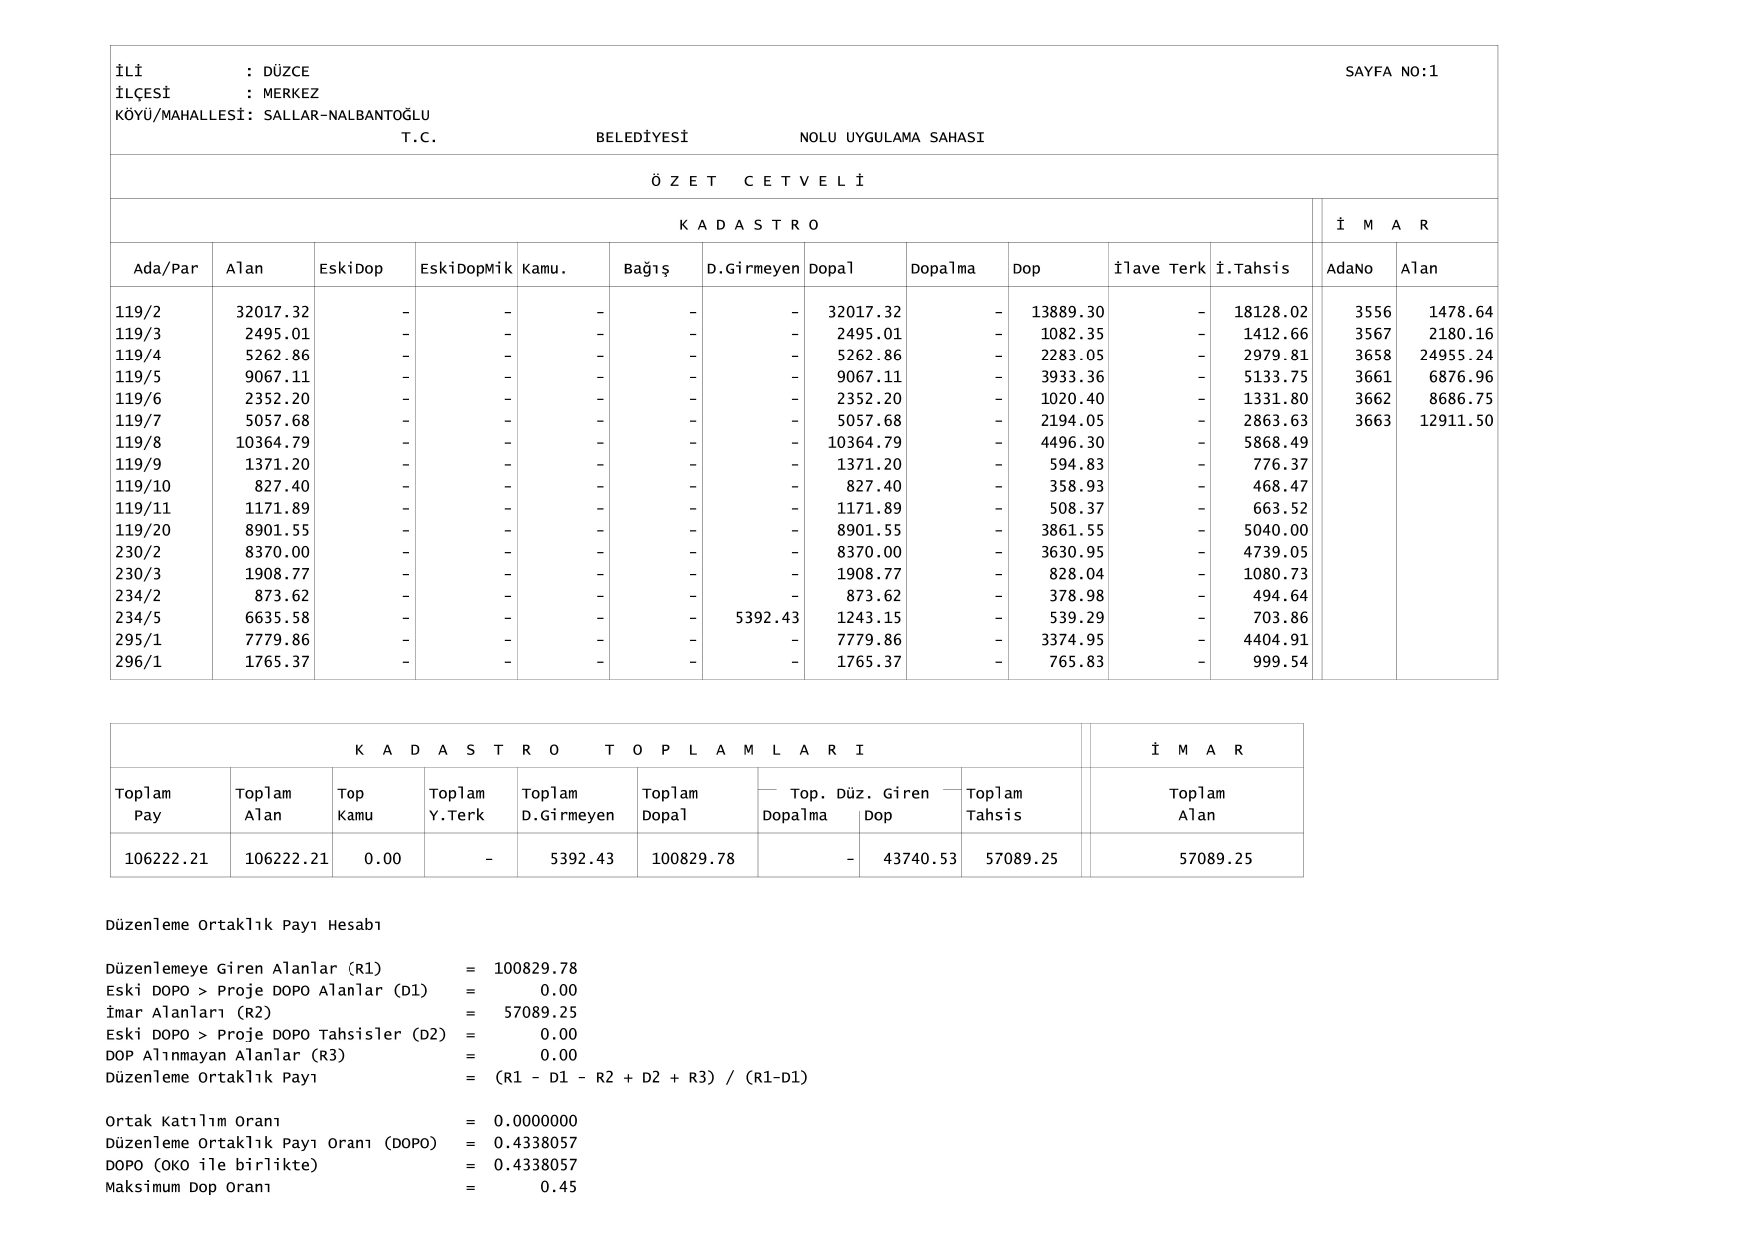This screenshot has height=1241, width=1755.
Task: Click the EskiDopMik column header
Action: click(466, 268)
